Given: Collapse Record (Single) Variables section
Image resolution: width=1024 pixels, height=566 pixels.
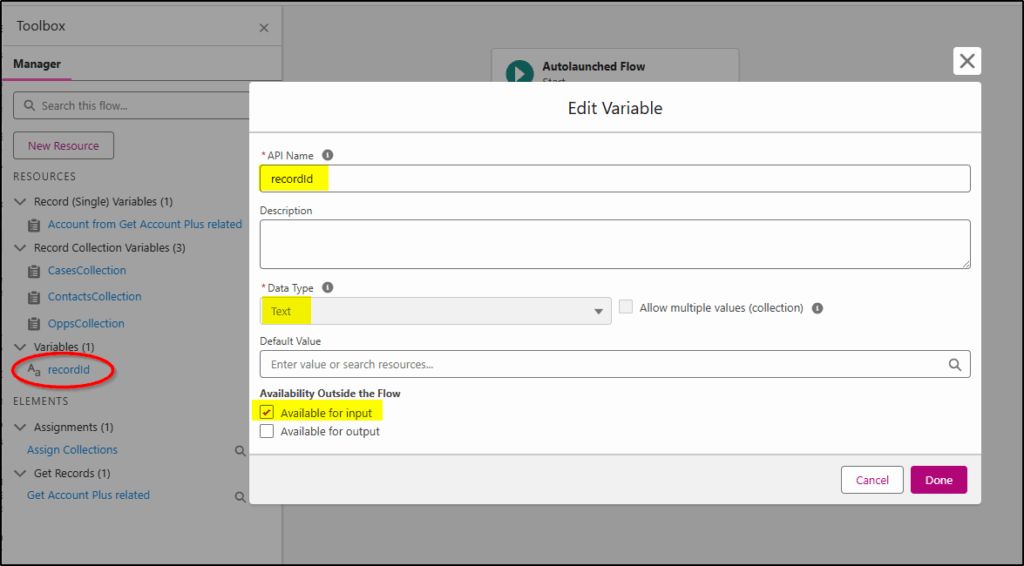Looking at the screenshot, I should (x=20, y=202).
